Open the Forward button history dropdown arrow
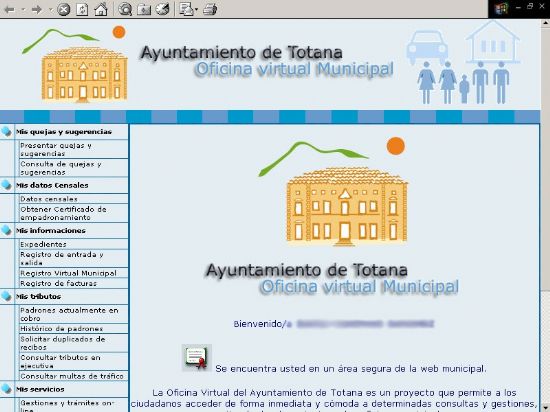This screenshot has width=550, height=412. point(50,9)
